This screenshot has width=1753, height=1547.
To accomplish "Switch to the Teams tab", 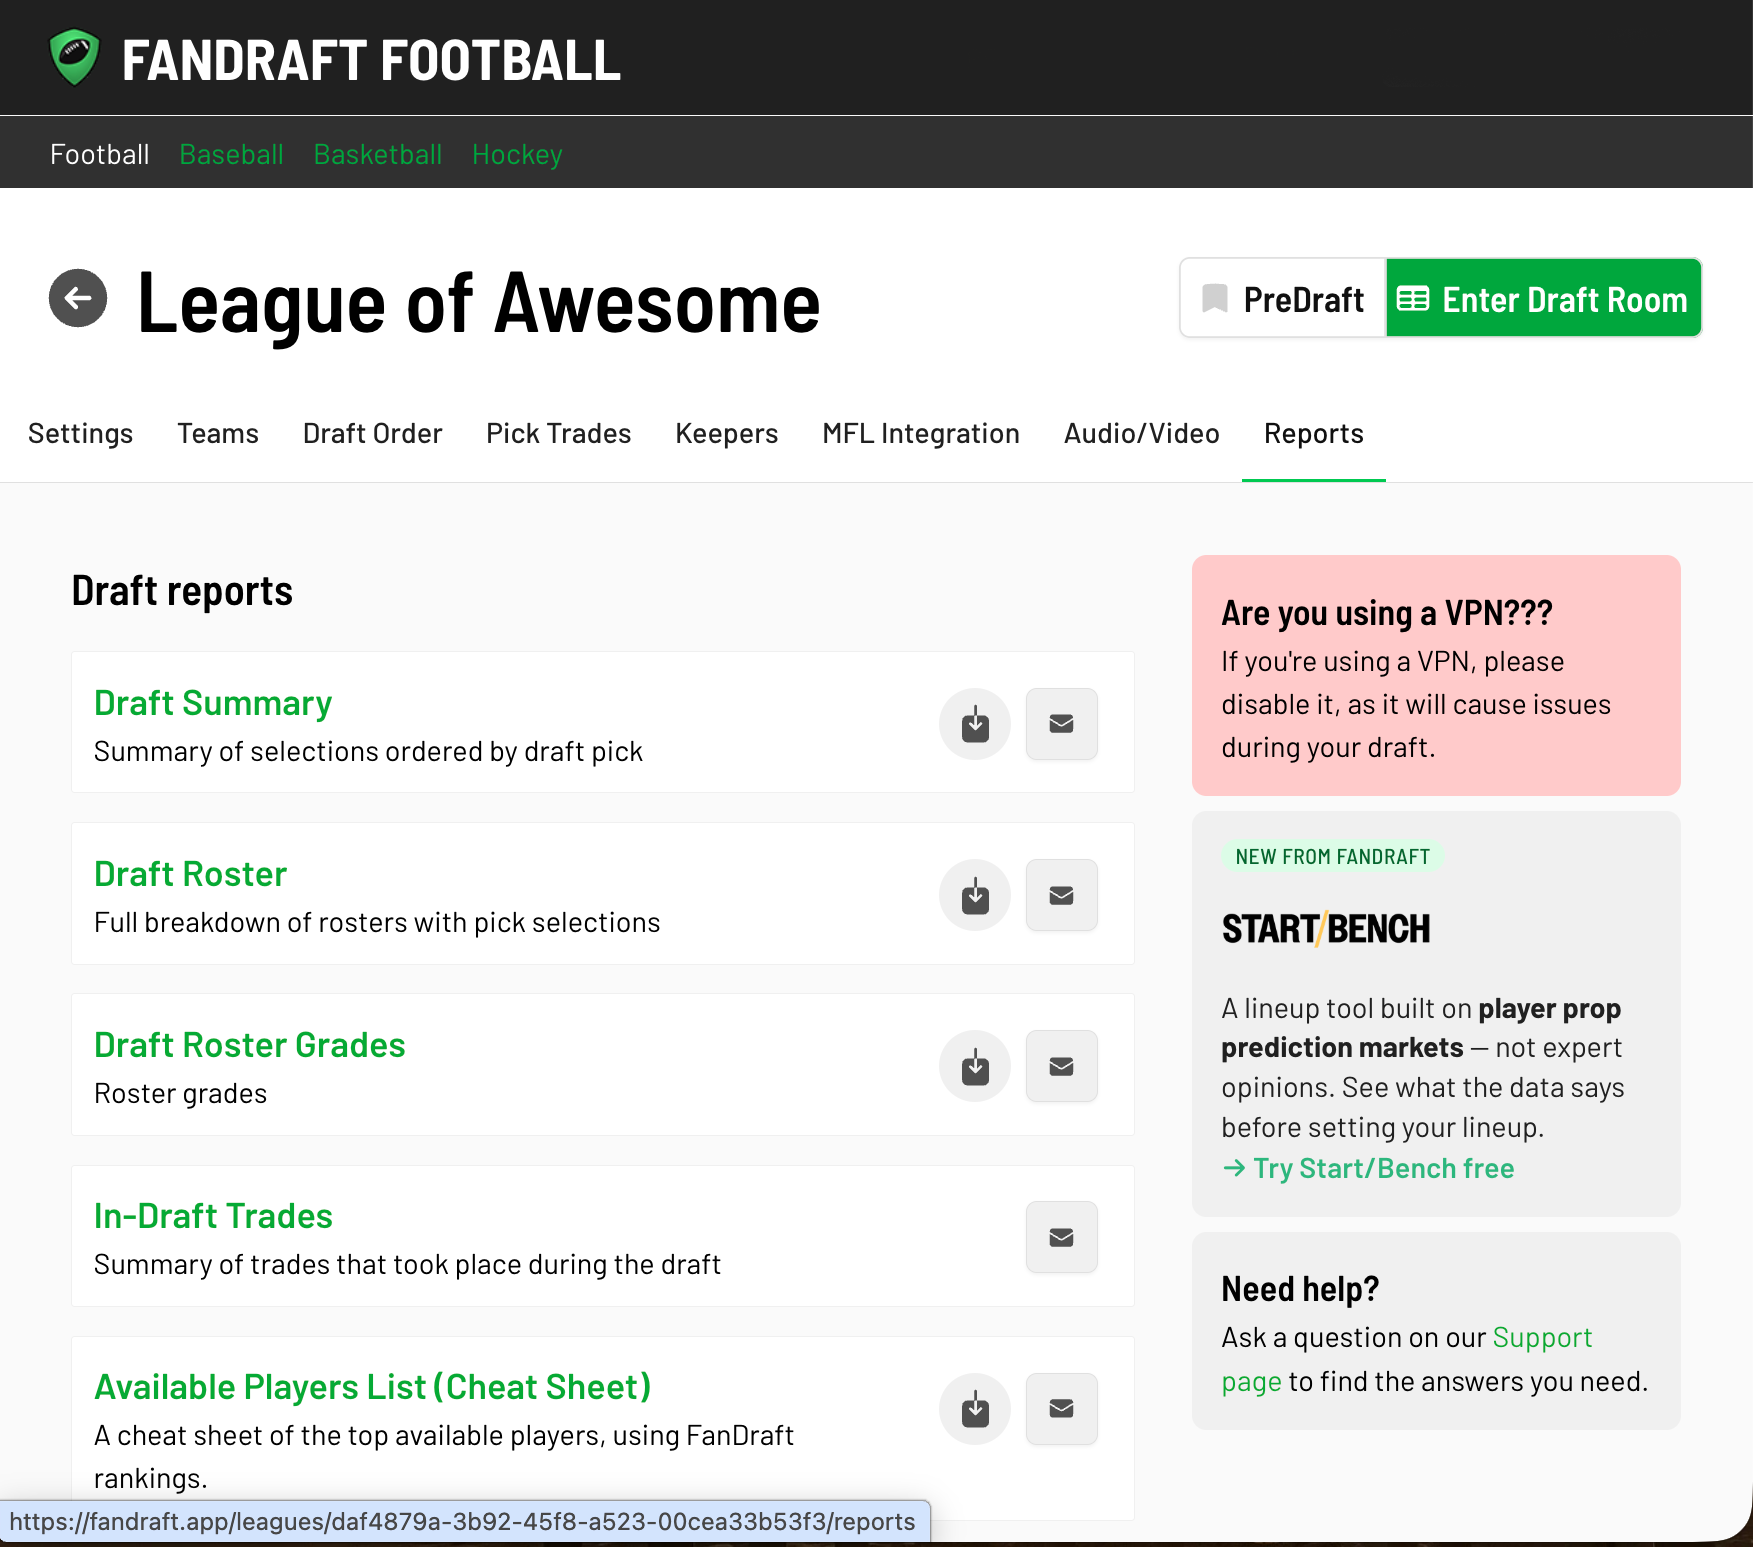I will 218,434.
